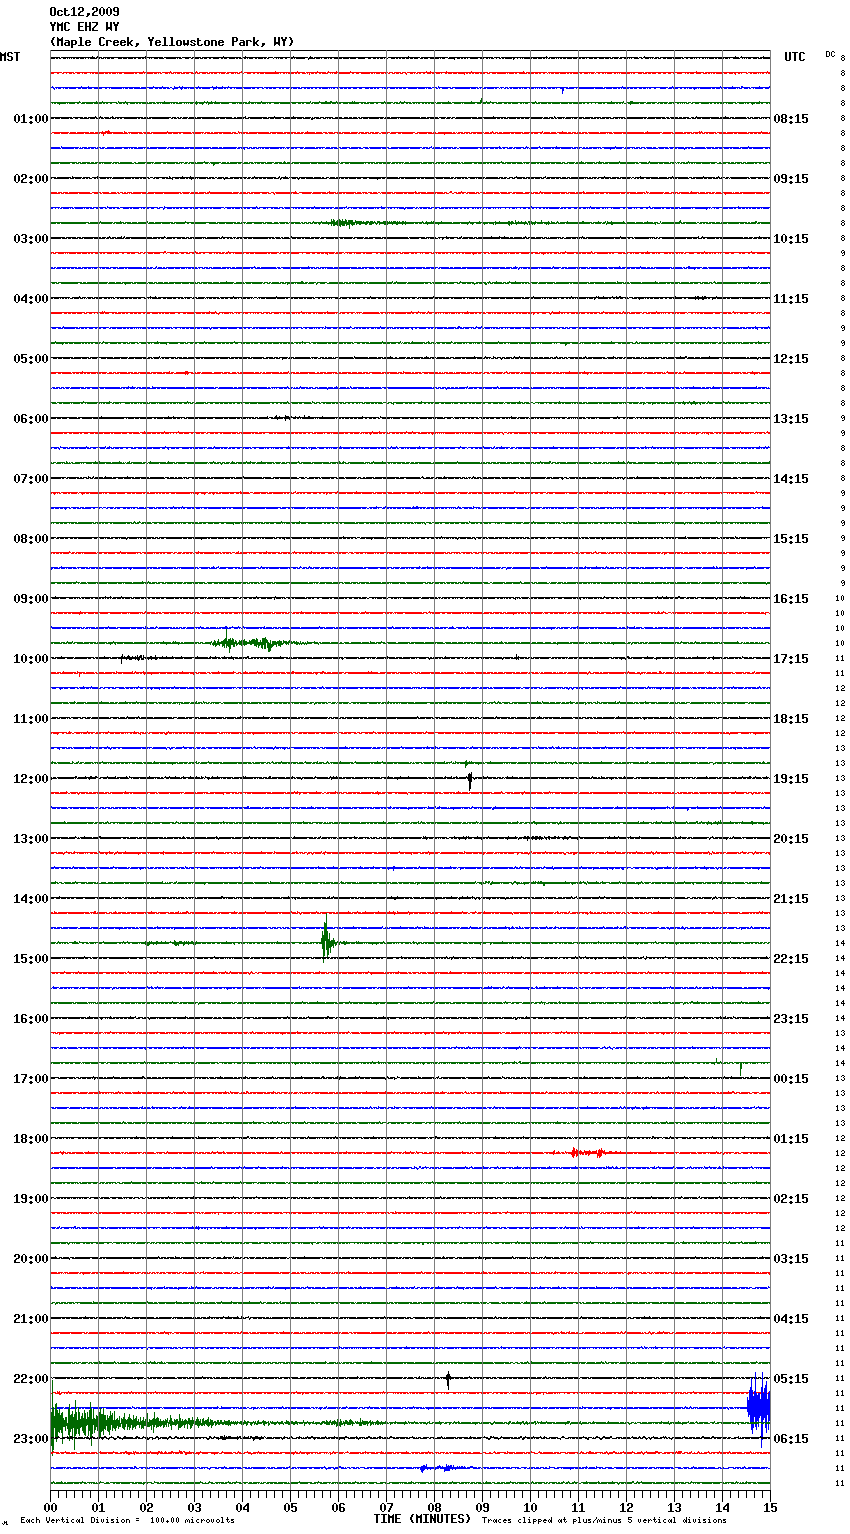Select the '02:00' MST time label
The image size is (850, 1534).
31,179
